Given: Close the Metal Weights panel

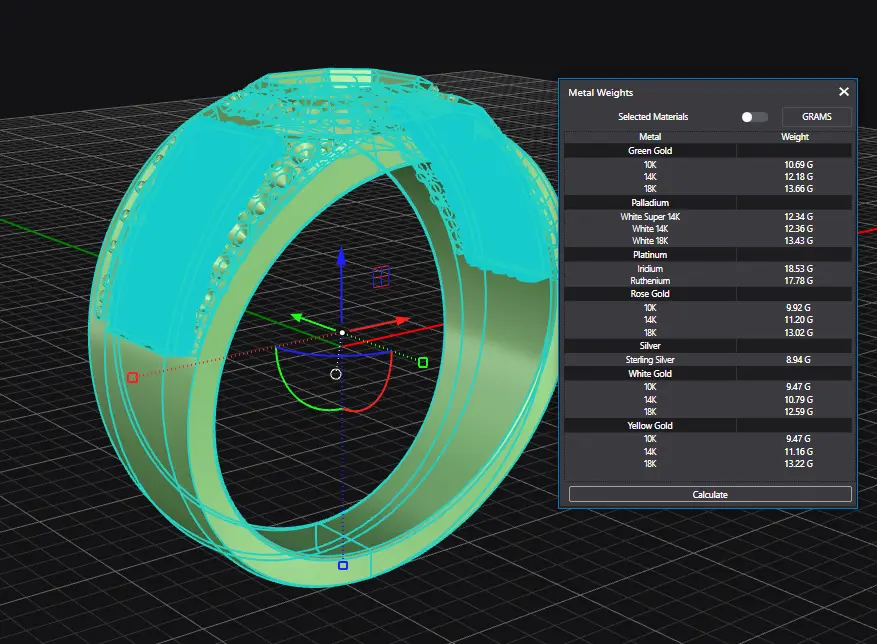Looking at the screenshot, I should (x=843, y=92).
